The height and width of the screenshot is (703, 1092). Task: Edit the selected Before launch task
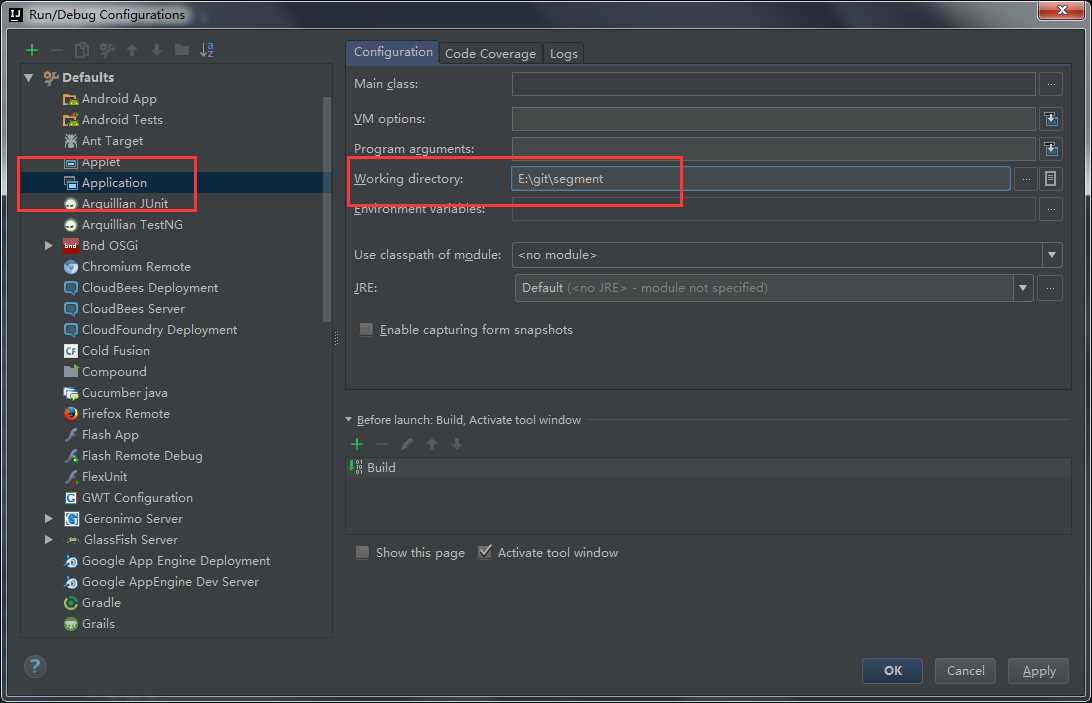coord(407,444)
